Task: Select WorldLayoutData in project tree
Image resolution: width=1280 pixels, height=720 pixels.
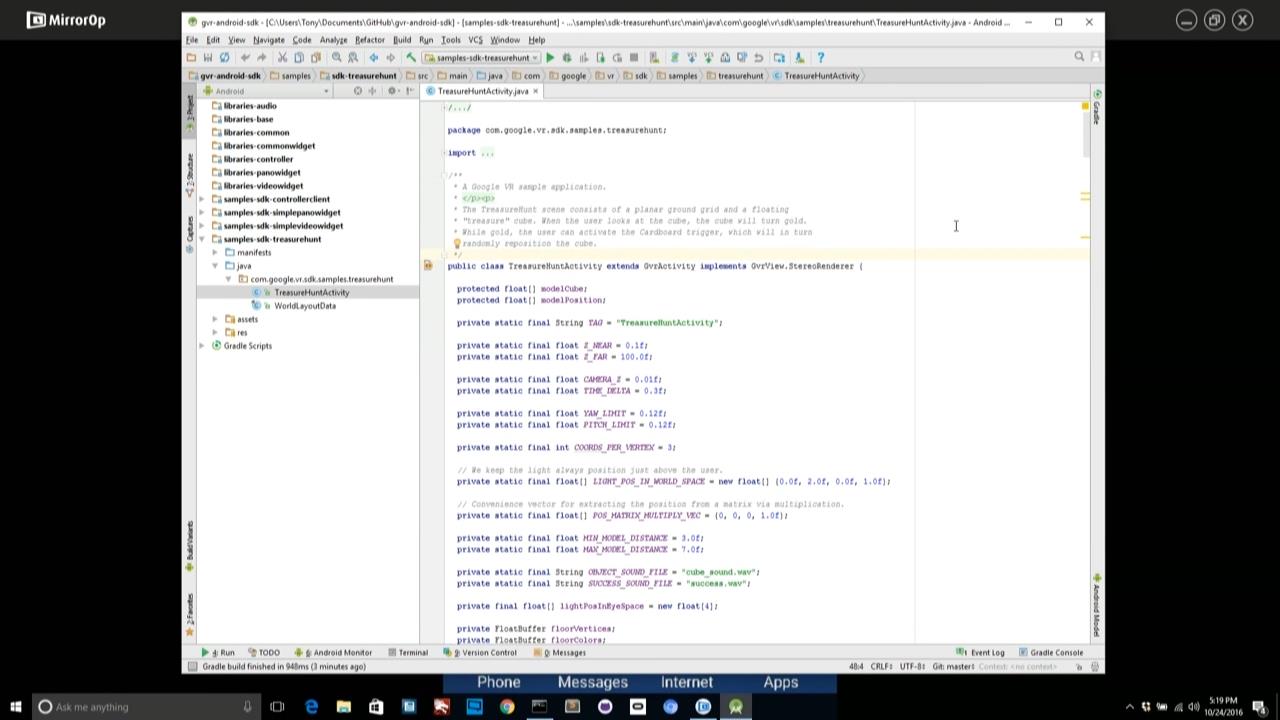Action: pyautogui.click(x=305, y=306)
